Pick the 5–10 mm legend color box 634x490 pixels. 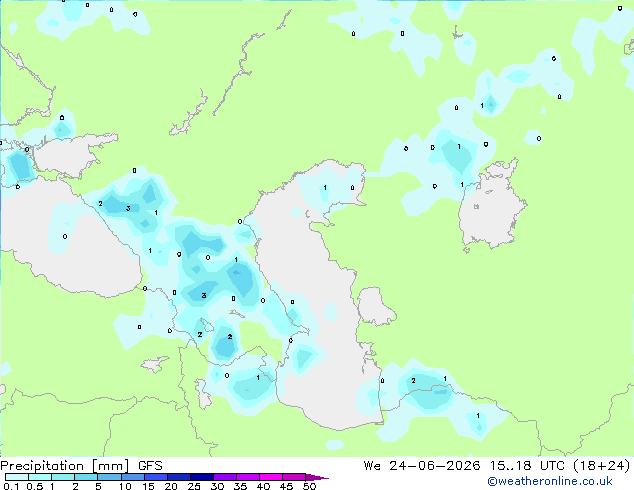pos(109,477)
